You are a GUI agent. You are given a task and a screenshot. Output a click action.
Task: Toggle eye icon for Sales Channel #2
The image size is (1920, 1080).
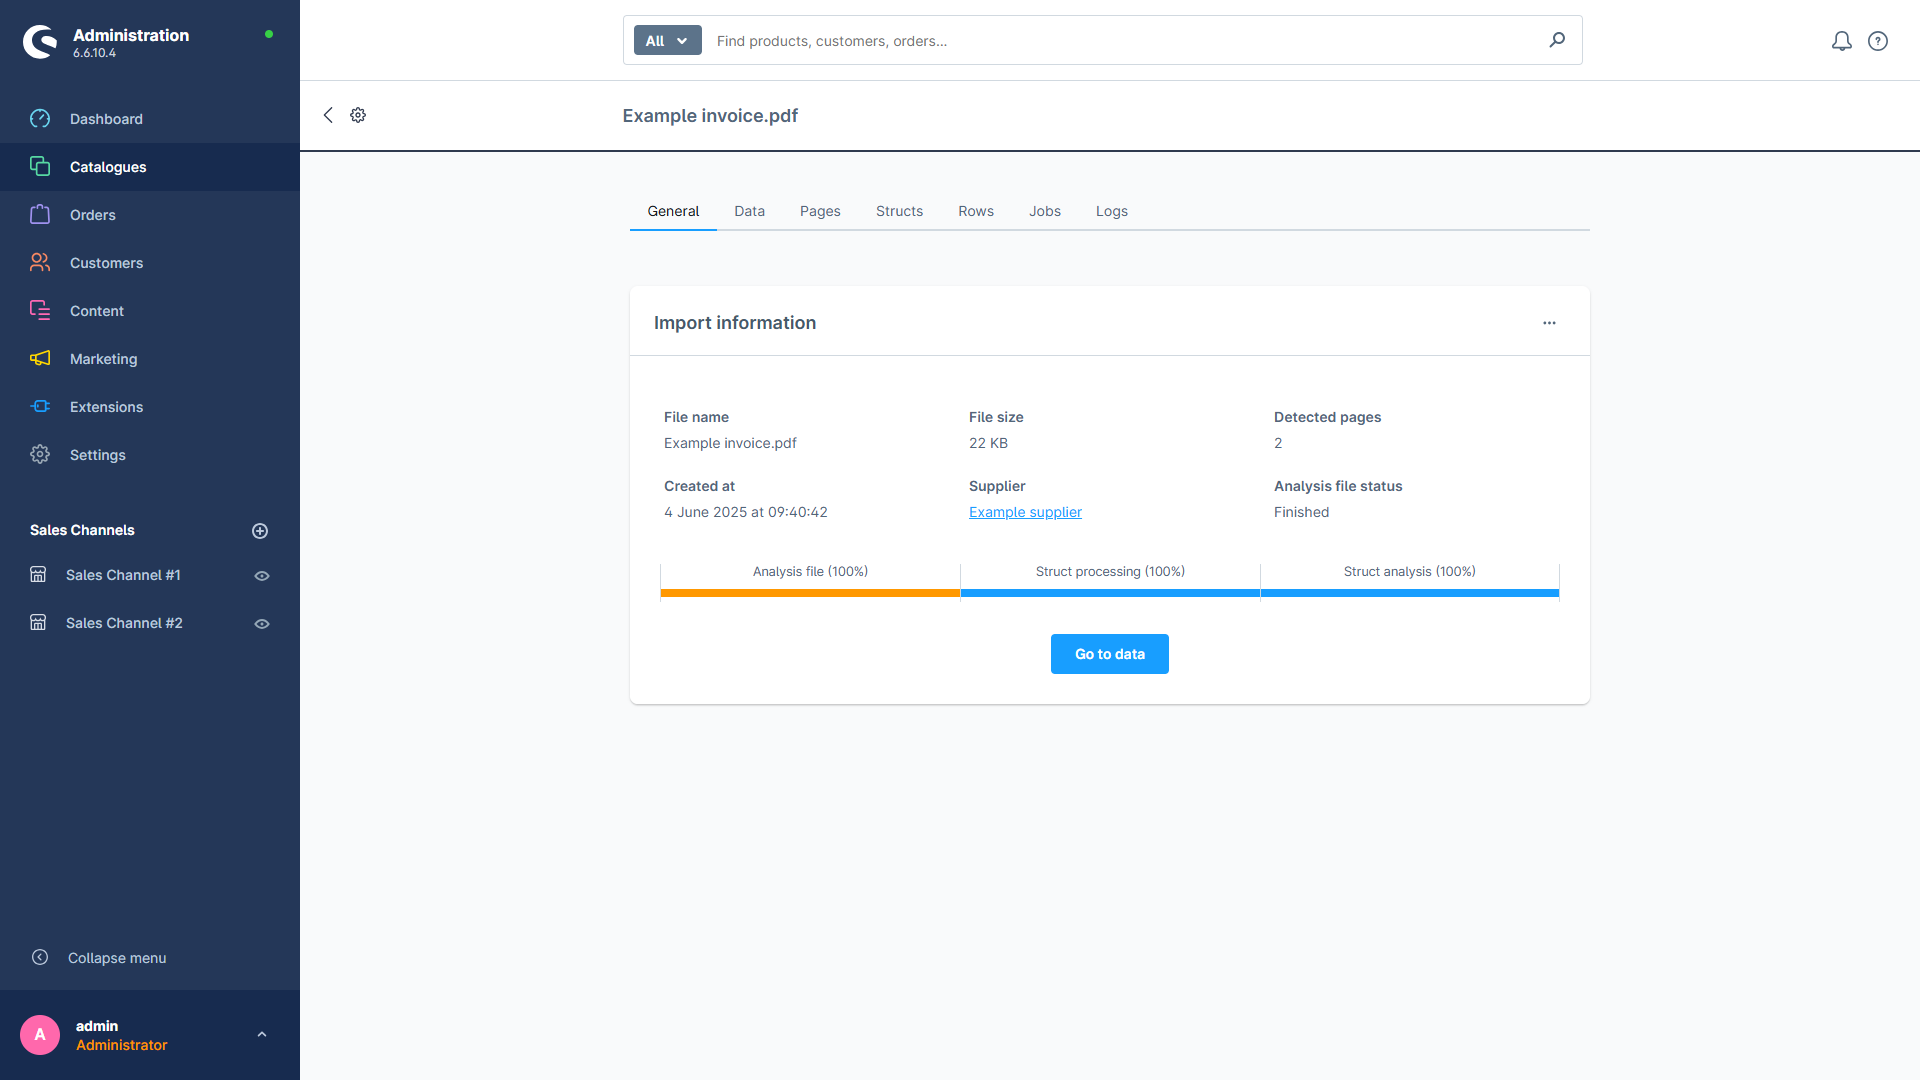[262, 624]
